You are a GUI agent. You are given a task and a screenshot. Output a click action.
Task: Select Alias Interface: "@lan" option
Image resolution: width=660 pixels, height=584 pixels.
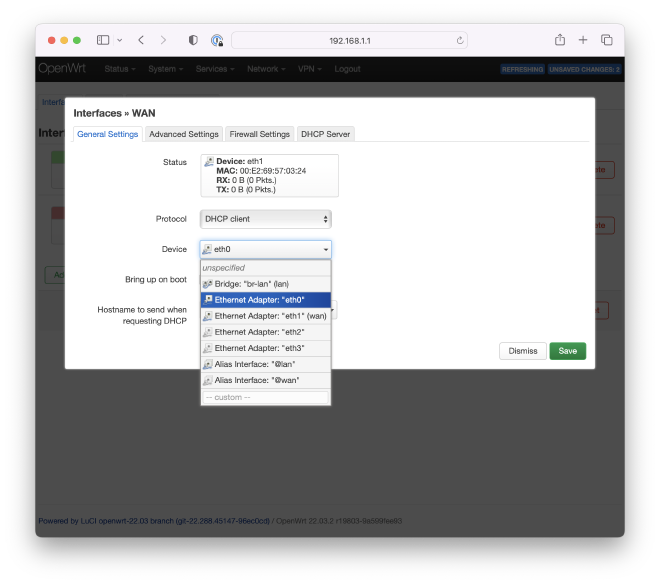[x=266, y=364]
